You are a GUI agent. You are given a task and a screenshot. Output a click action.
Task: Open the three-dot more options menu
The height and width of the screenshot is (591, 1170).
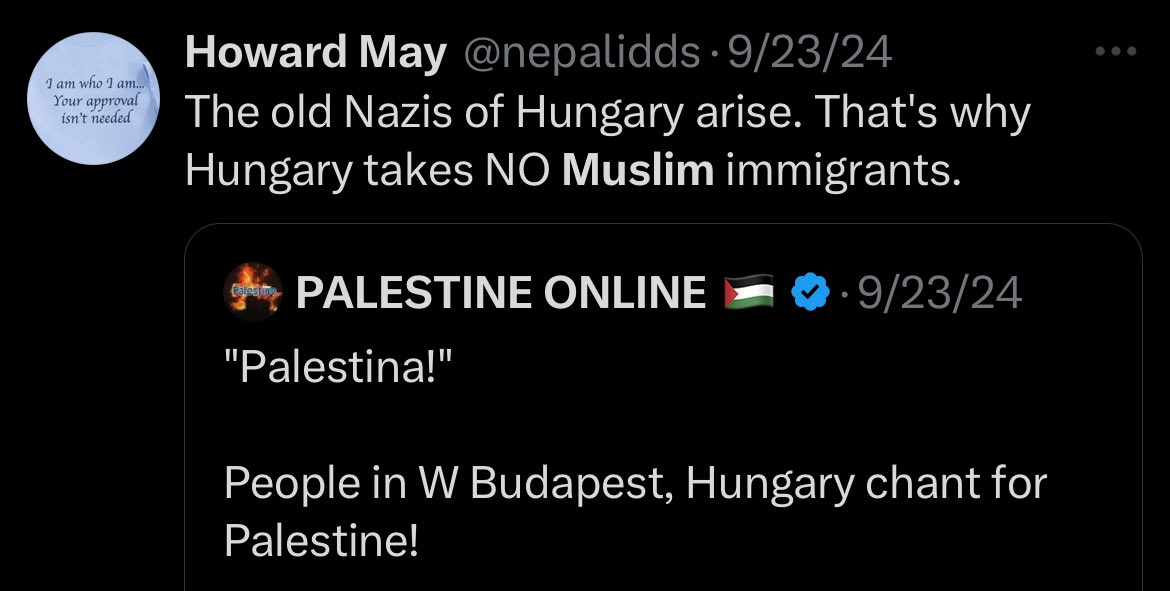(1116, 51)
